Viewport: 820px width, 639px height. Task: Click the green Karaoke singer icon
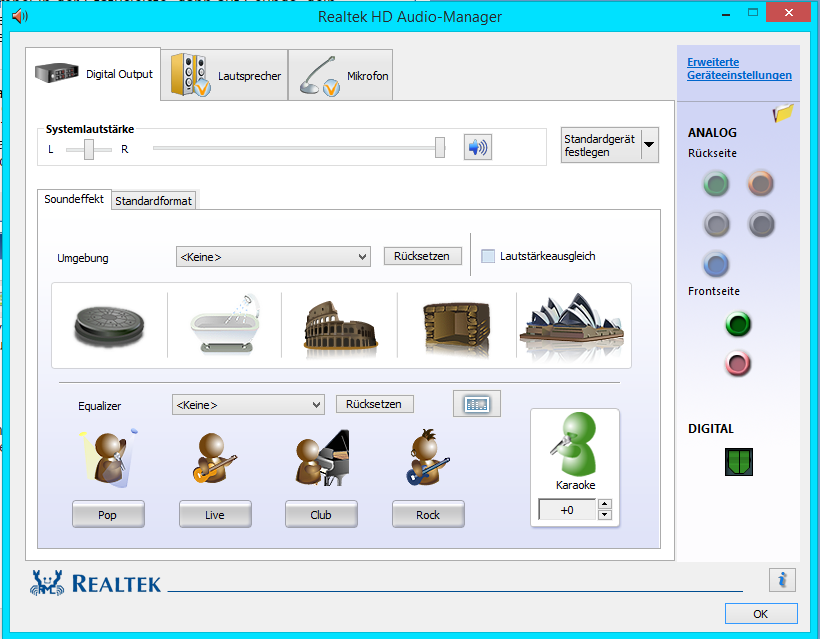(574, 444)
